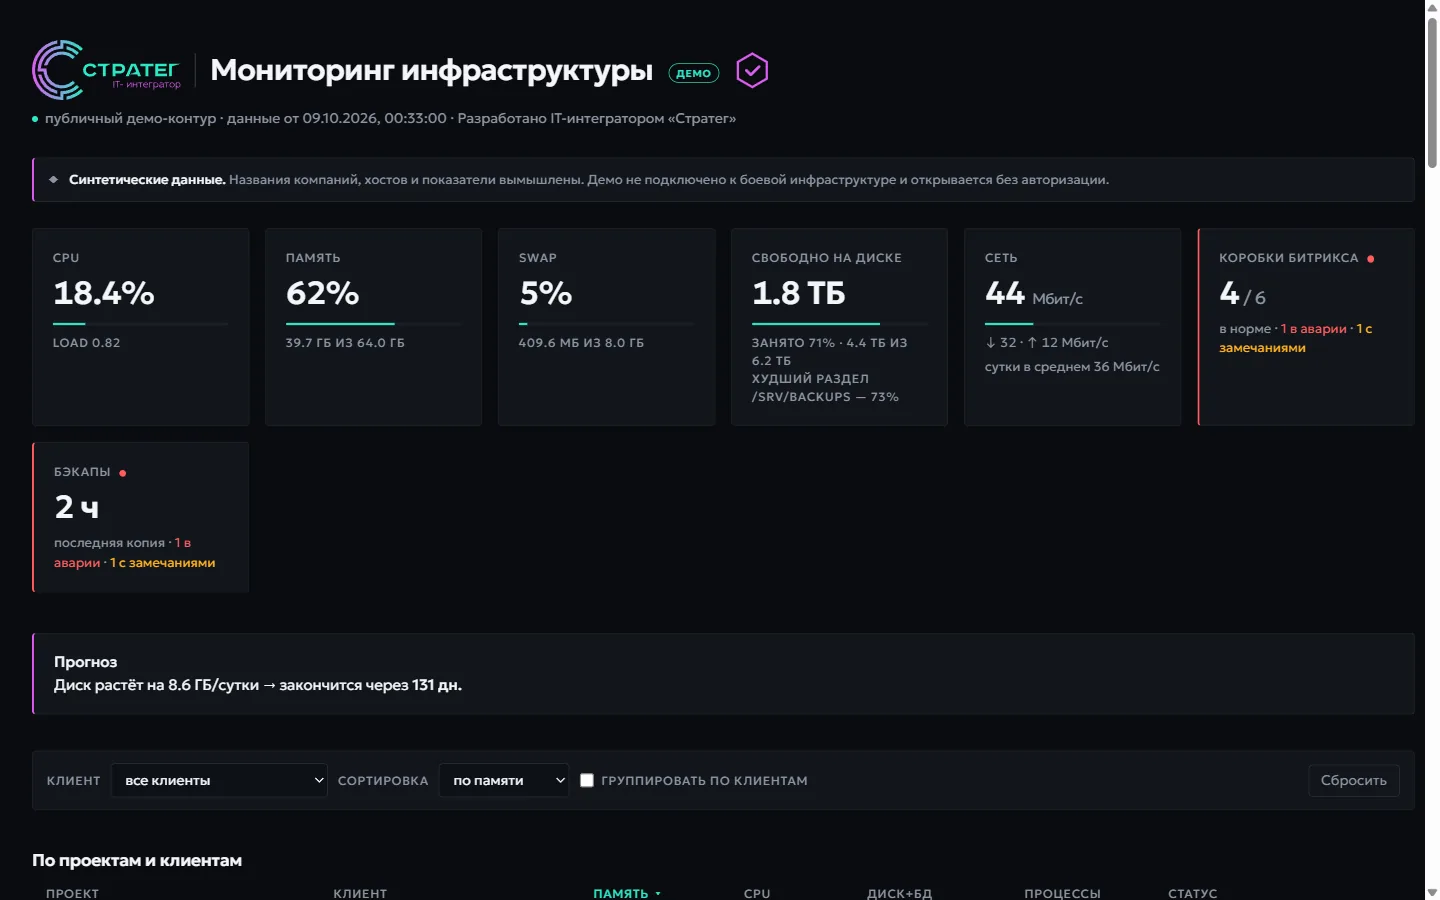The width and height of the screenshot is (1440, 900).
Task: Click the Память usage progress bar
Action: point(374,324)
